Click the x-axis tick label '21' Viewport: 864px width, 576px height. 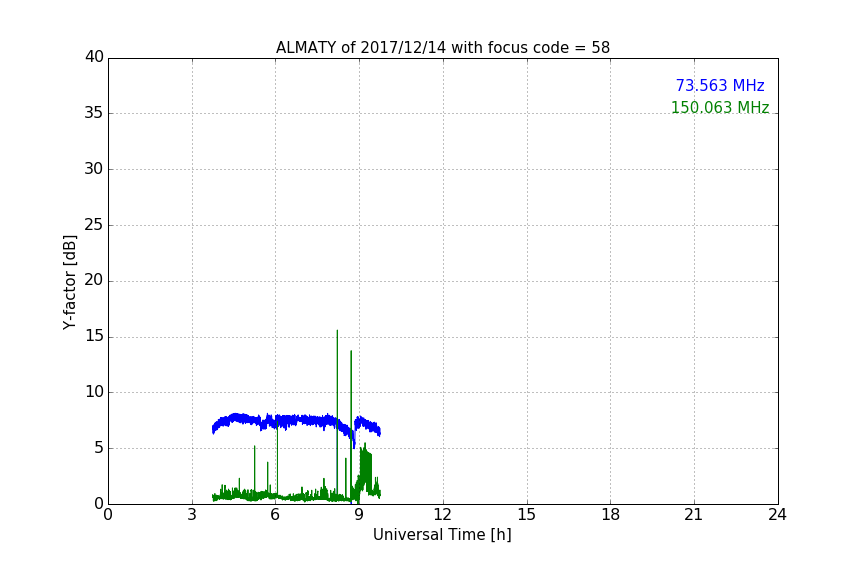coord(694,515)
